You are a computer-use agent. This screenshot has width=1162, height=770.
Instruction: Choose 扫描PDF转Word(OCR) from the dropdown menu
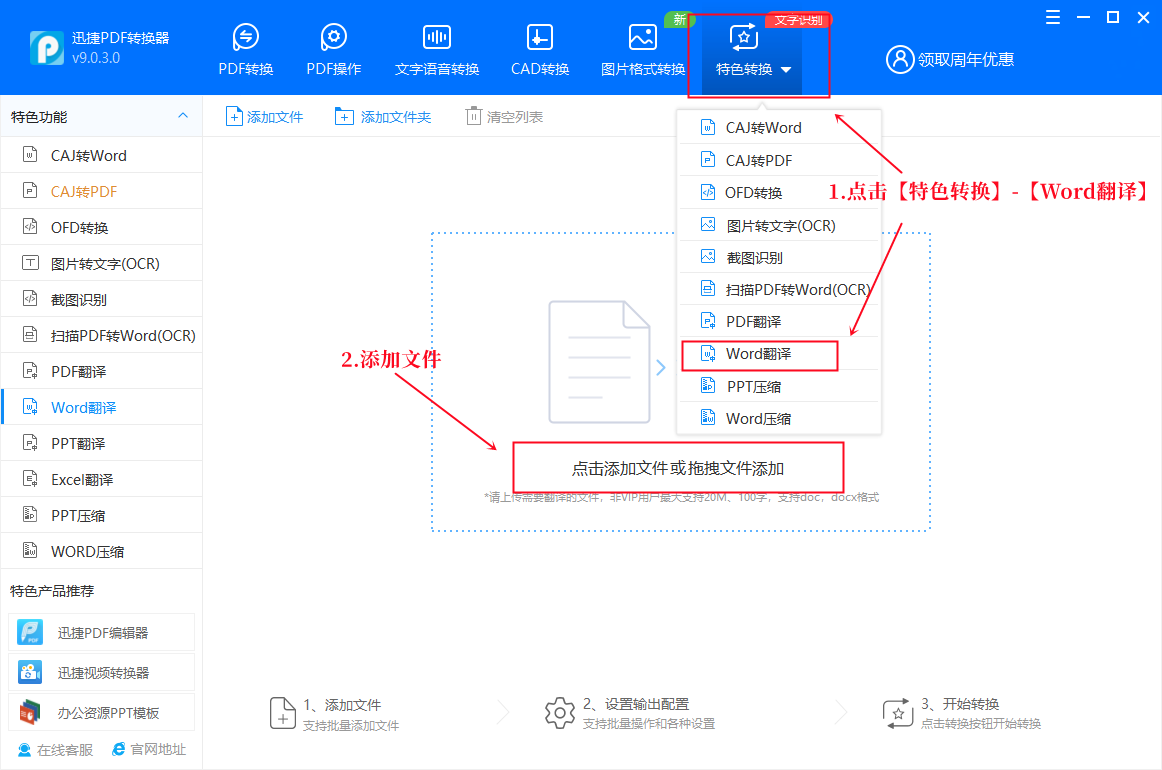pos(779,290)
